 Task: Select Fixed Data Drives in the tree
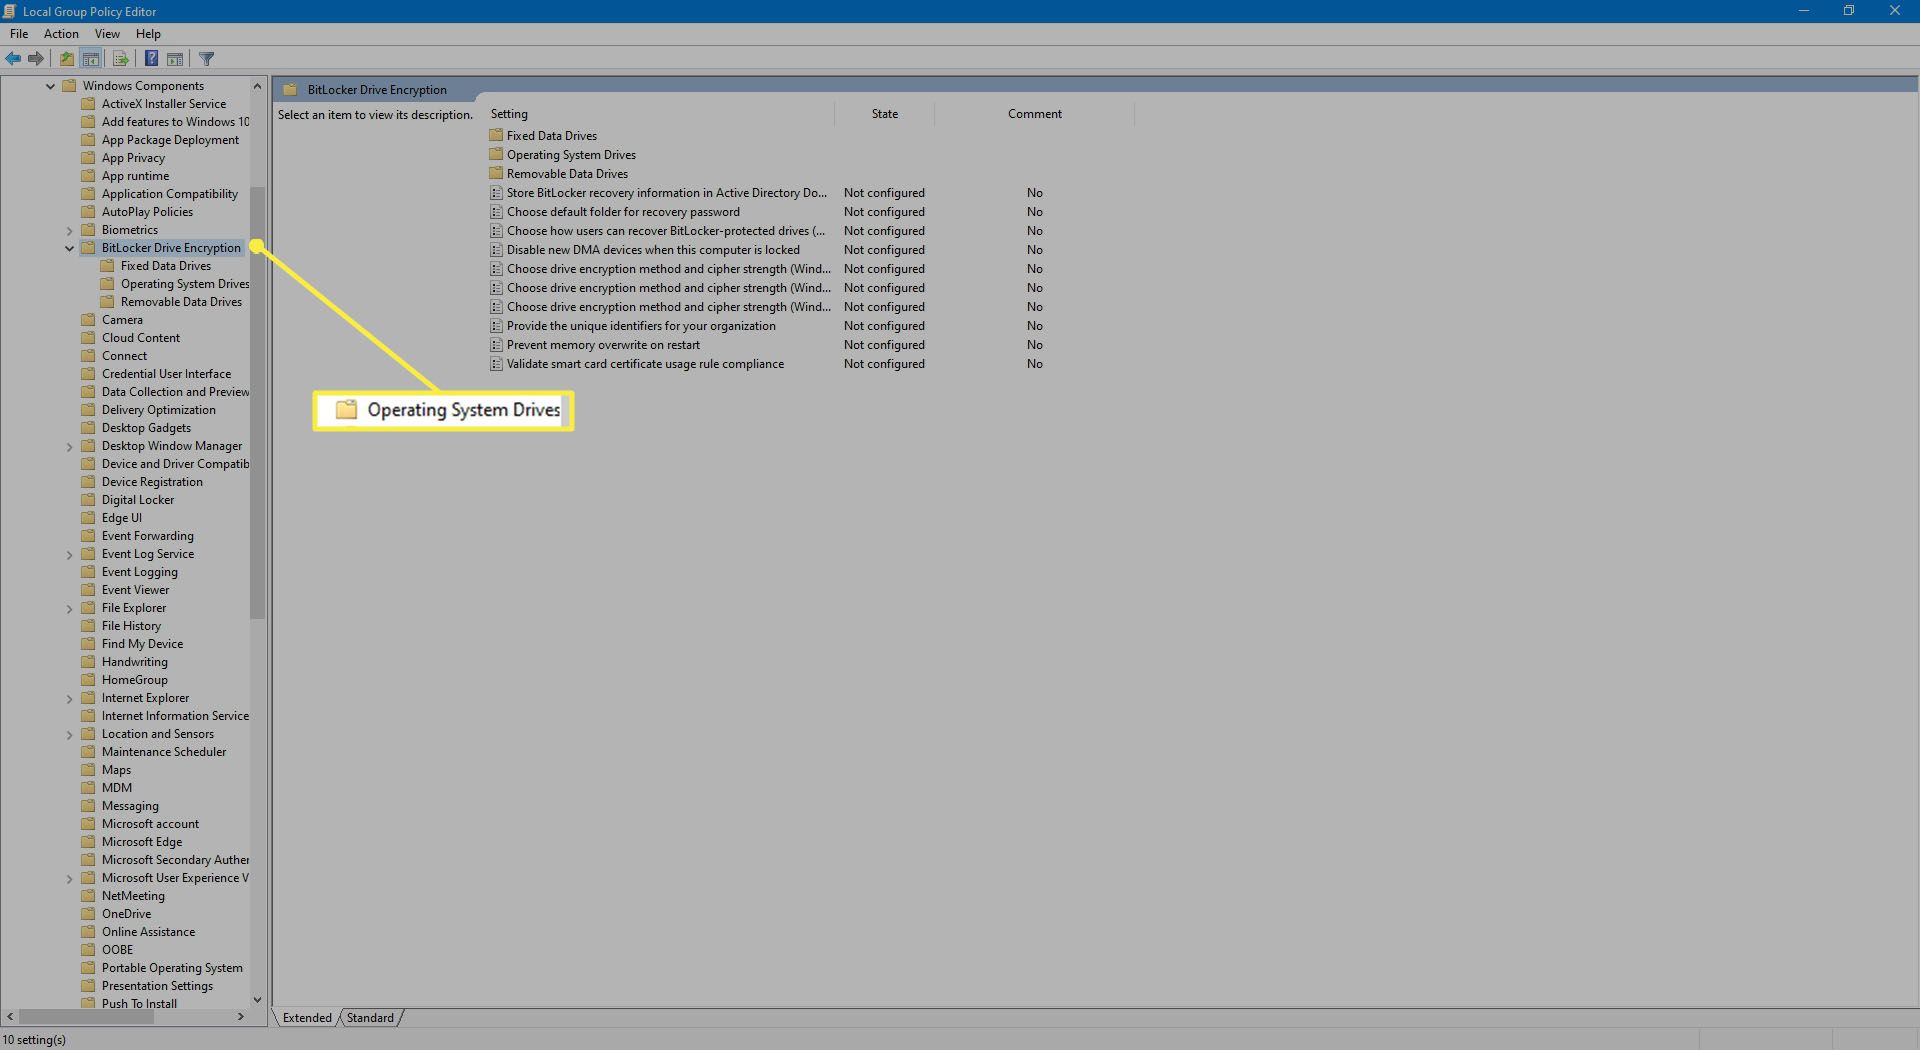tap(166, 266)
